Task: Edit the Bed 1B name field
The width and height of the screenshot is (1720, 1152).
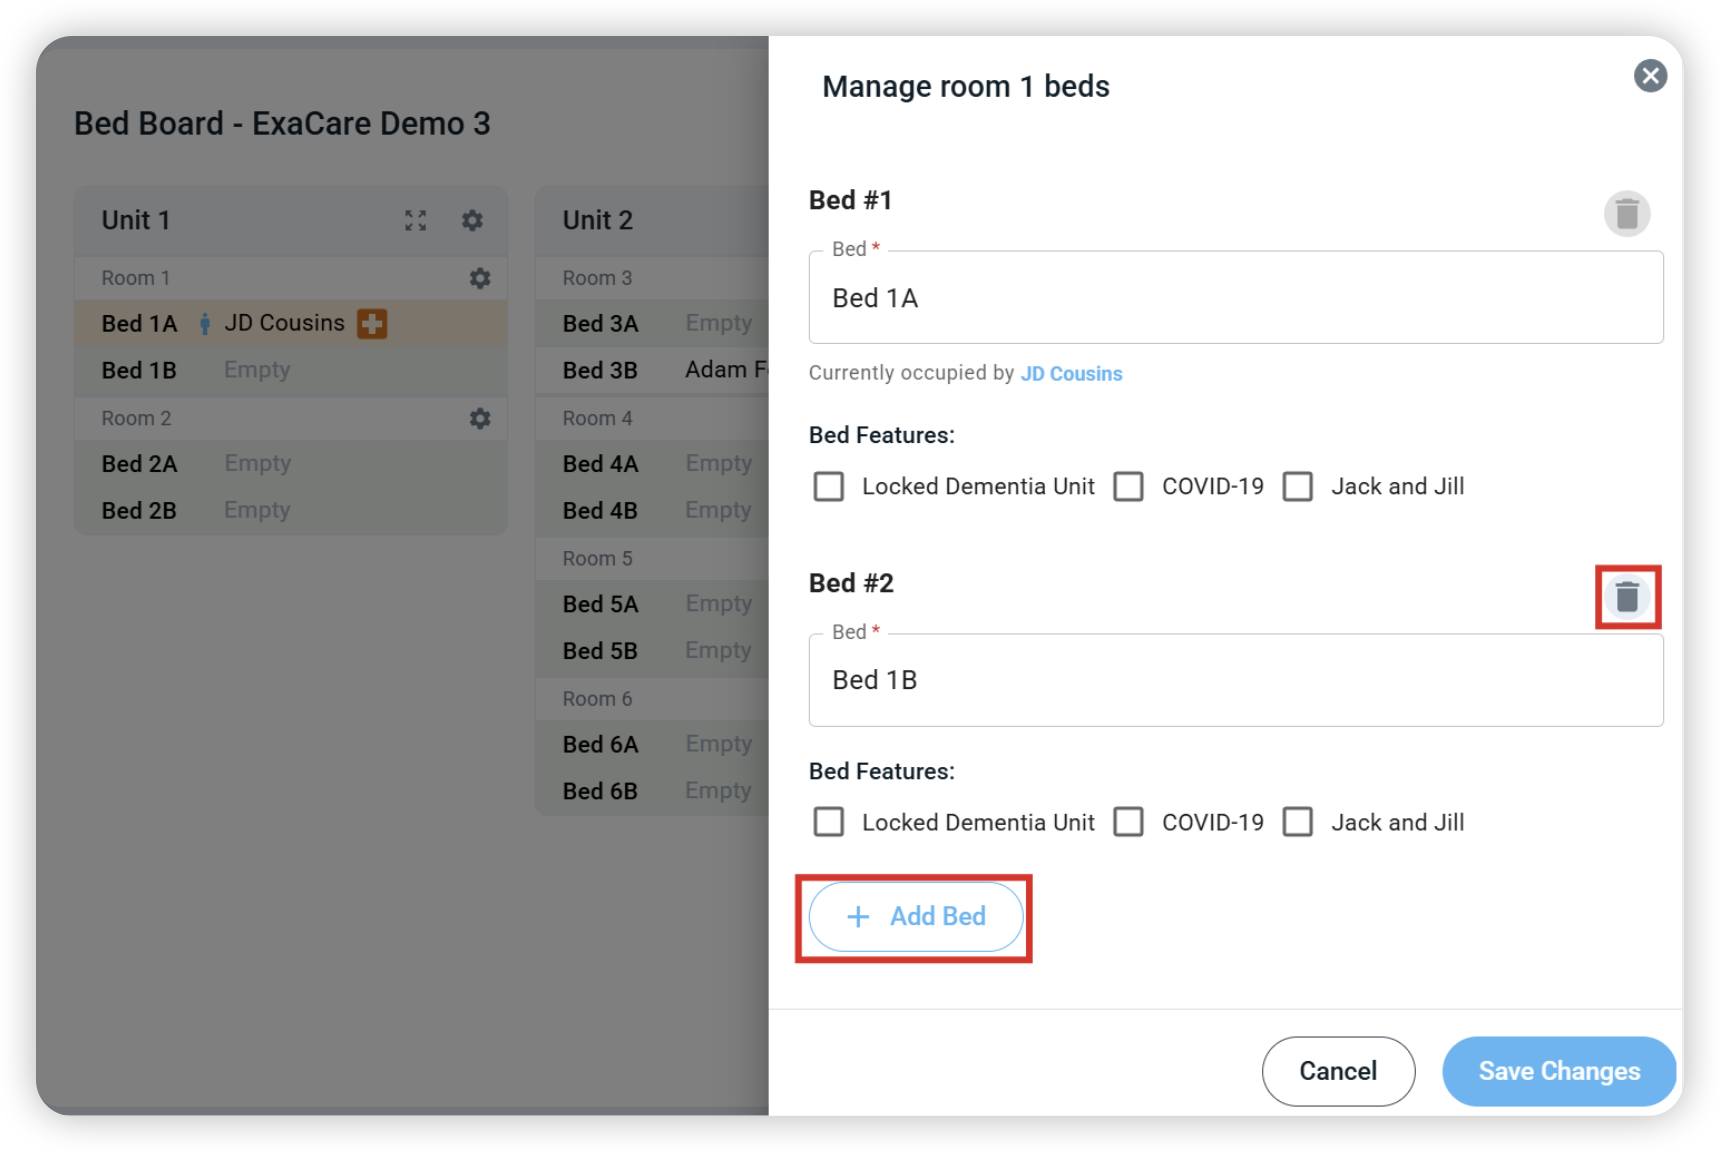Action: click(x=1236, y=680)
